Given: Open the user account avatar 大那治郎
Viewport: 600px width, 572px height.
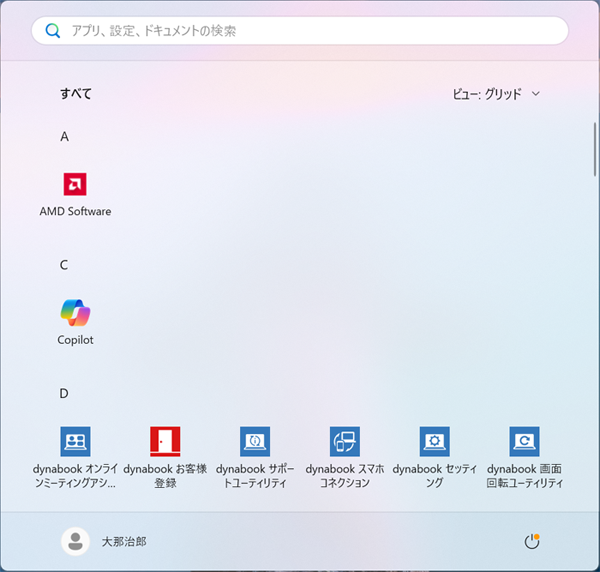Looking at the screenshot, I should (x=75, y=541).
